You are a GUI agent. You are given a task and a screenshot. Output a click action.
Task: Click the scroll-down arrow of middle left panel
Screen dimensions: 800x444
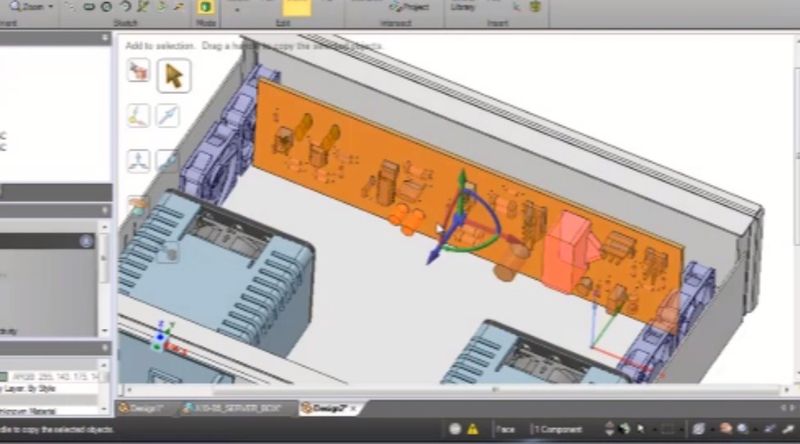click(104, 331)
